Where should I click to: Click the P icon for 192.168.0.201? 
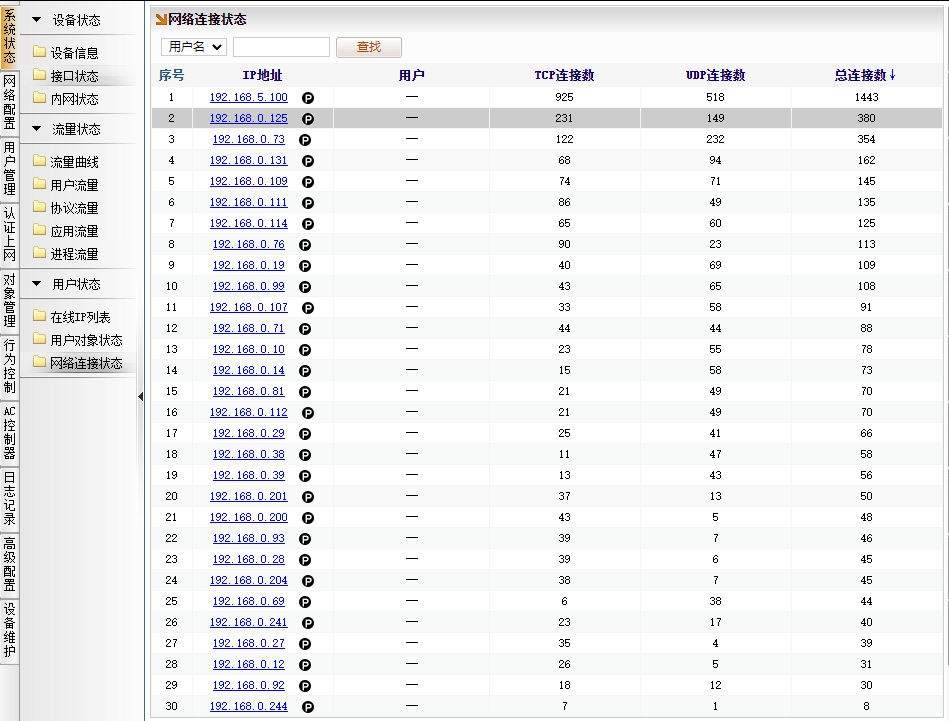(x=308, y=497)
